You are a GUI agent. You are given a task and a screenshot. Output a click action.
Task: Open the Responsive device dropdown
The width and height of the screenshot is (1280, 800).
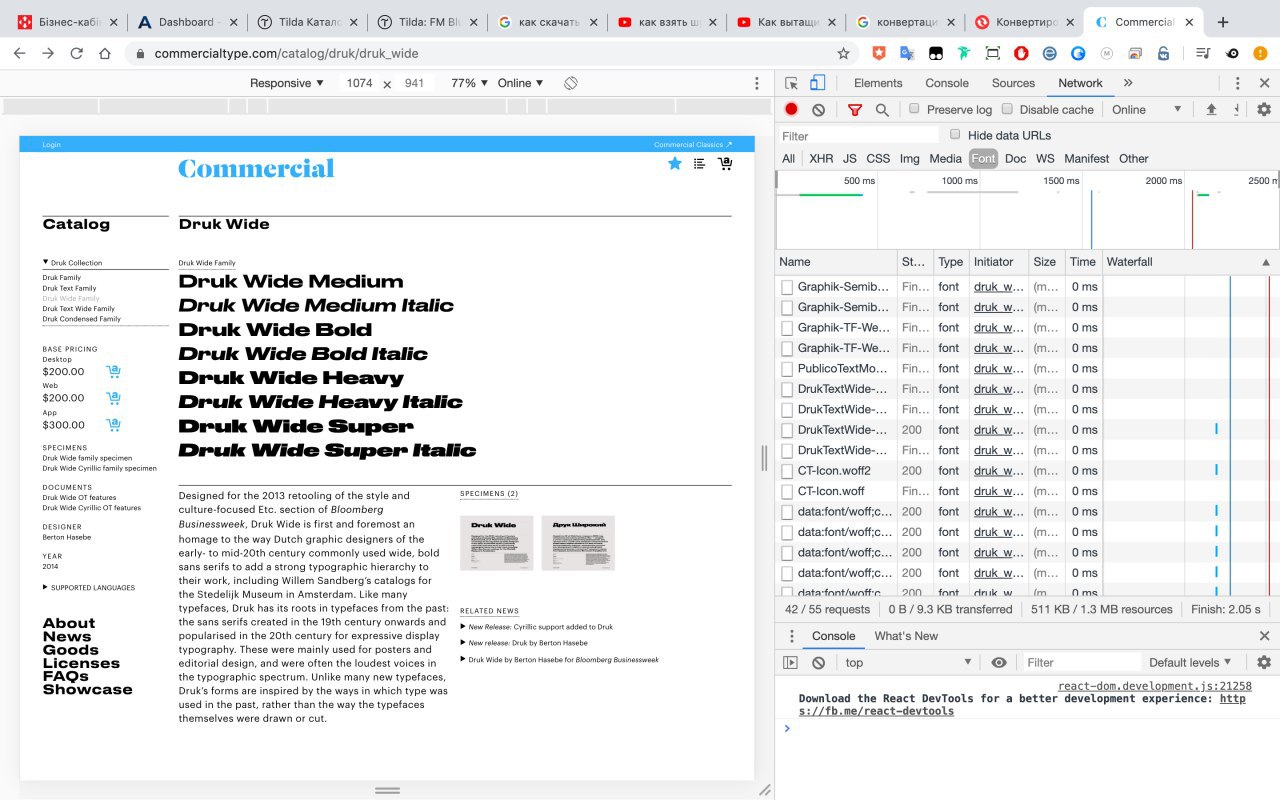(287, 83)
